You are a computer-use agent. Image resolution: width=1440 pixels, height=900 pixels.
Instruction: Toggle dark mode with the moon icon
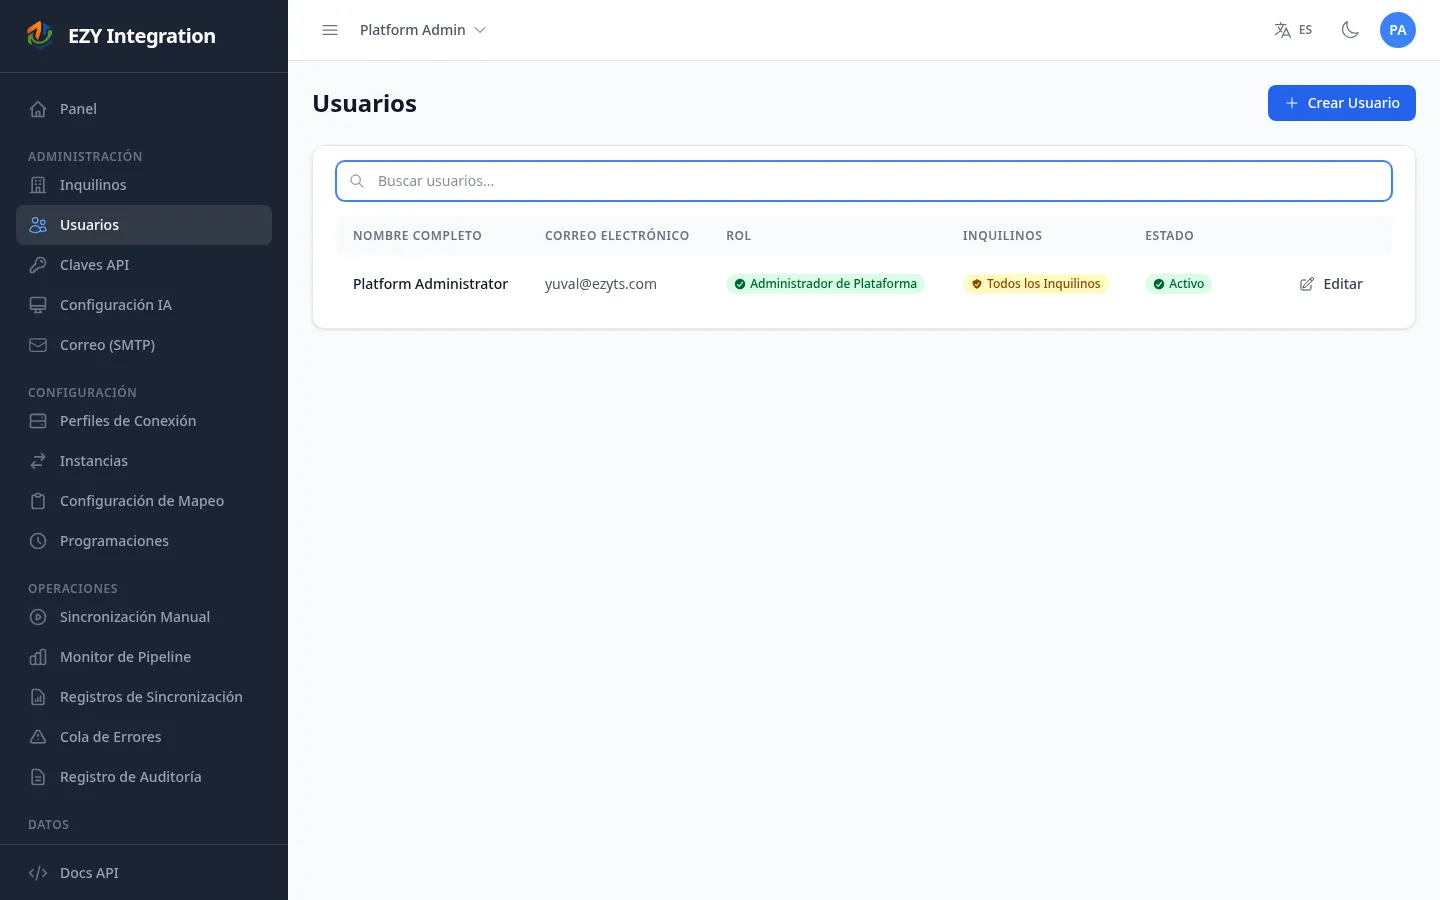click(x=1350, y=30)
